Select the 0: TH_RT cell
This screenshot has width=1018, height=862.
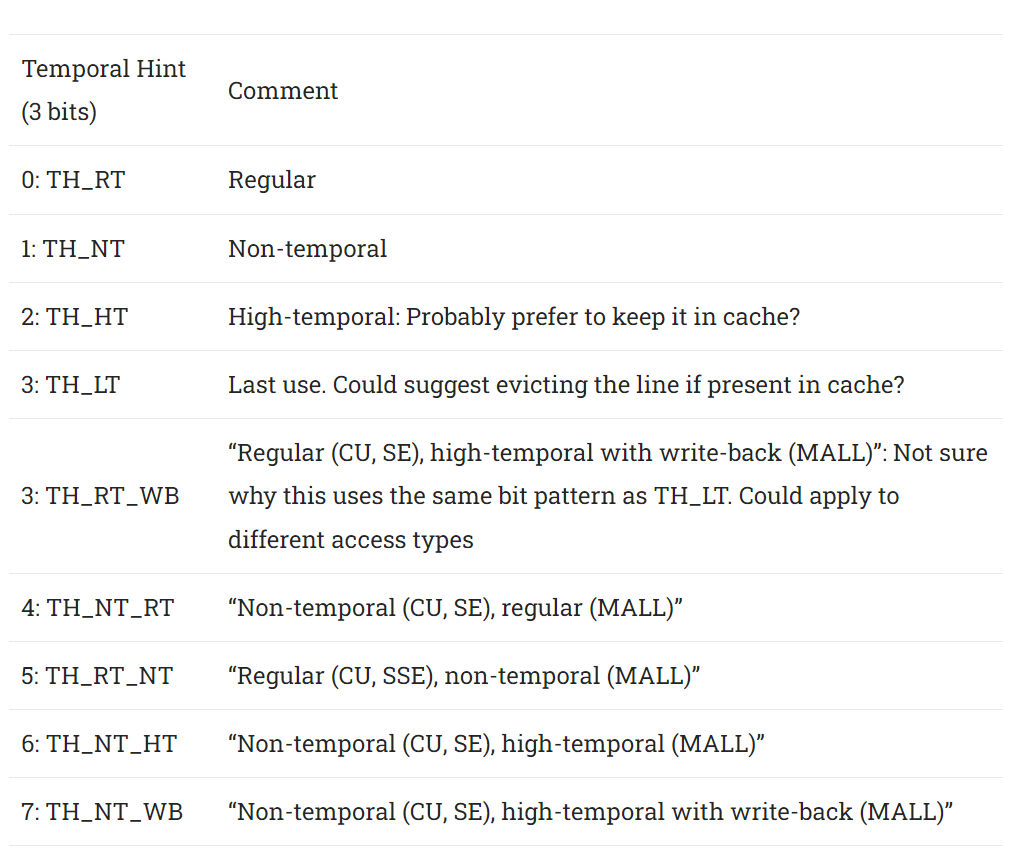(73, 180)
